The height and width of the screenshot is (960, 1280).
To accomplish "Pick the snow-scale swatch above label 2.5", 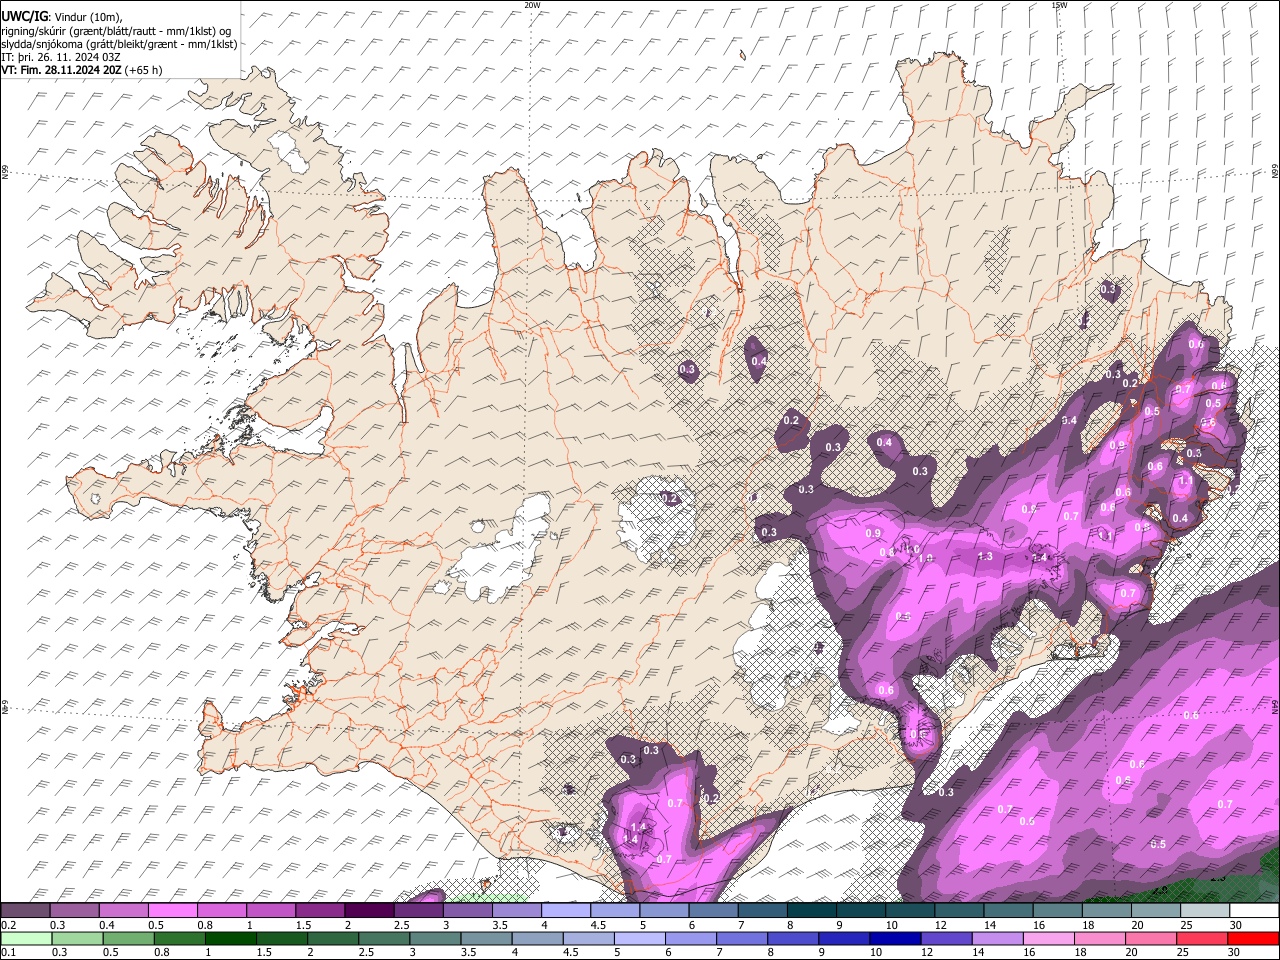I will click(x=418, y=910).
